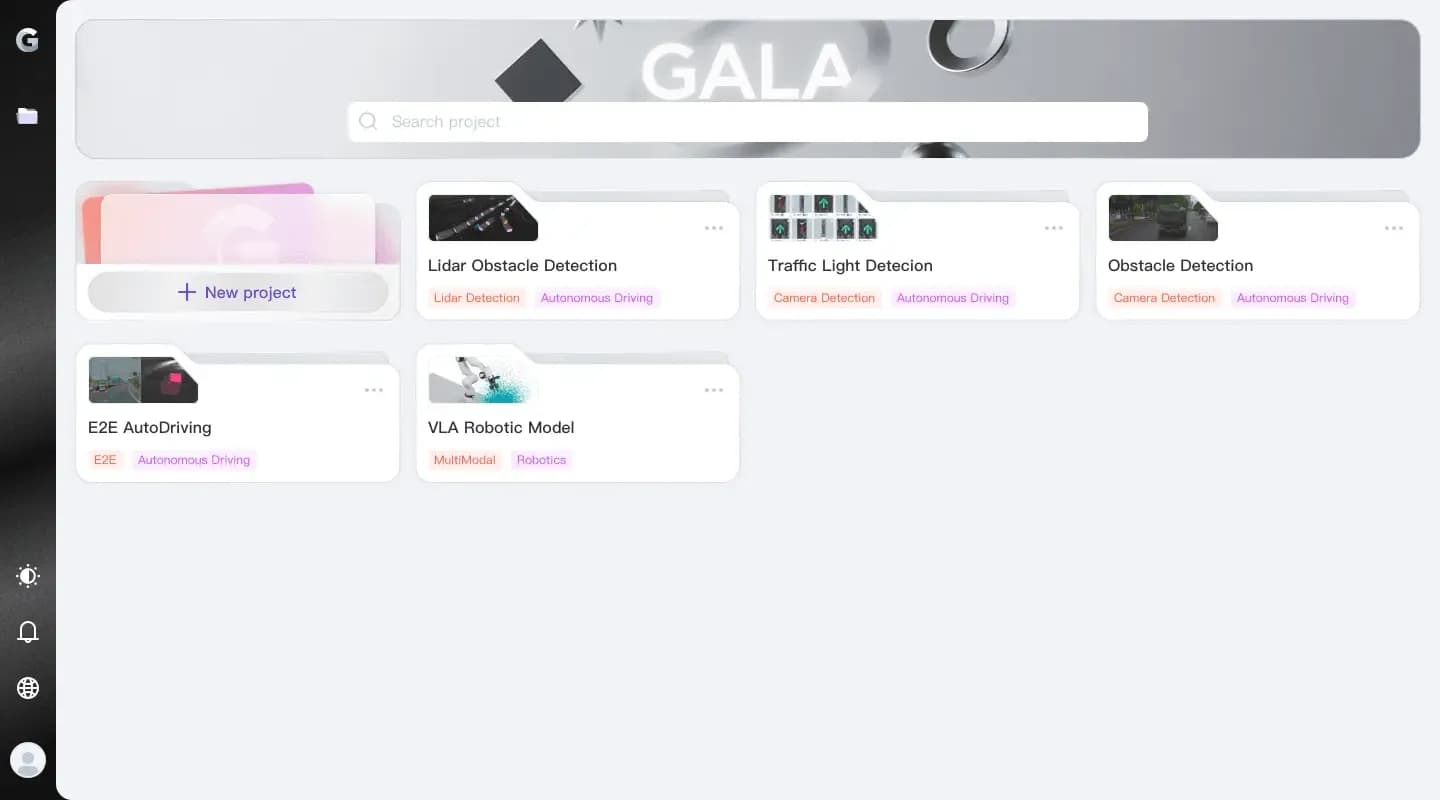Open more options for VLA Robotic Model
1440x800 pixels.
(714, 390)
